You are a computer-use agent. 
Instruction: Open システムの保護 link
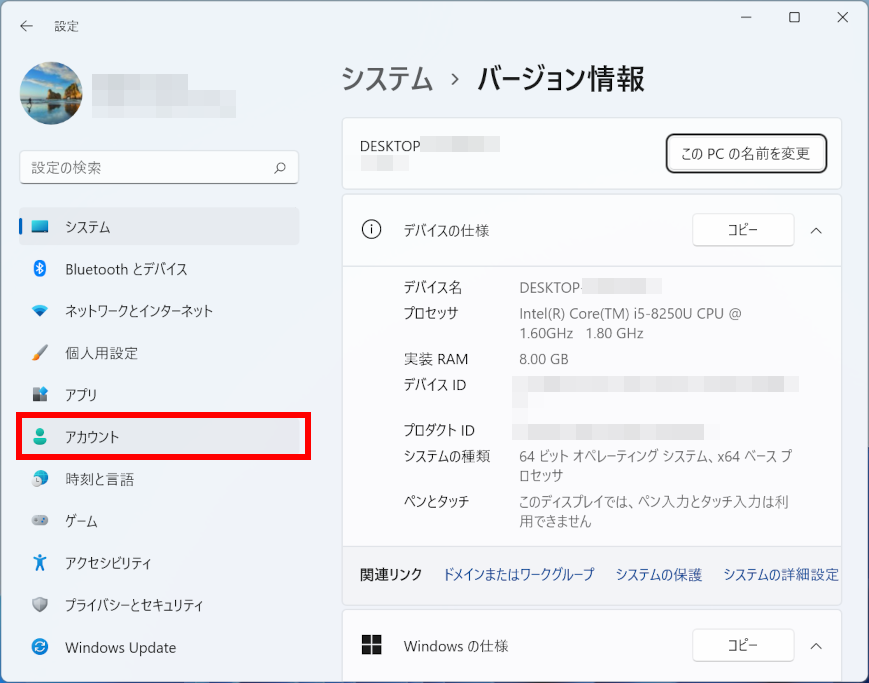click(x=659, y=574)
